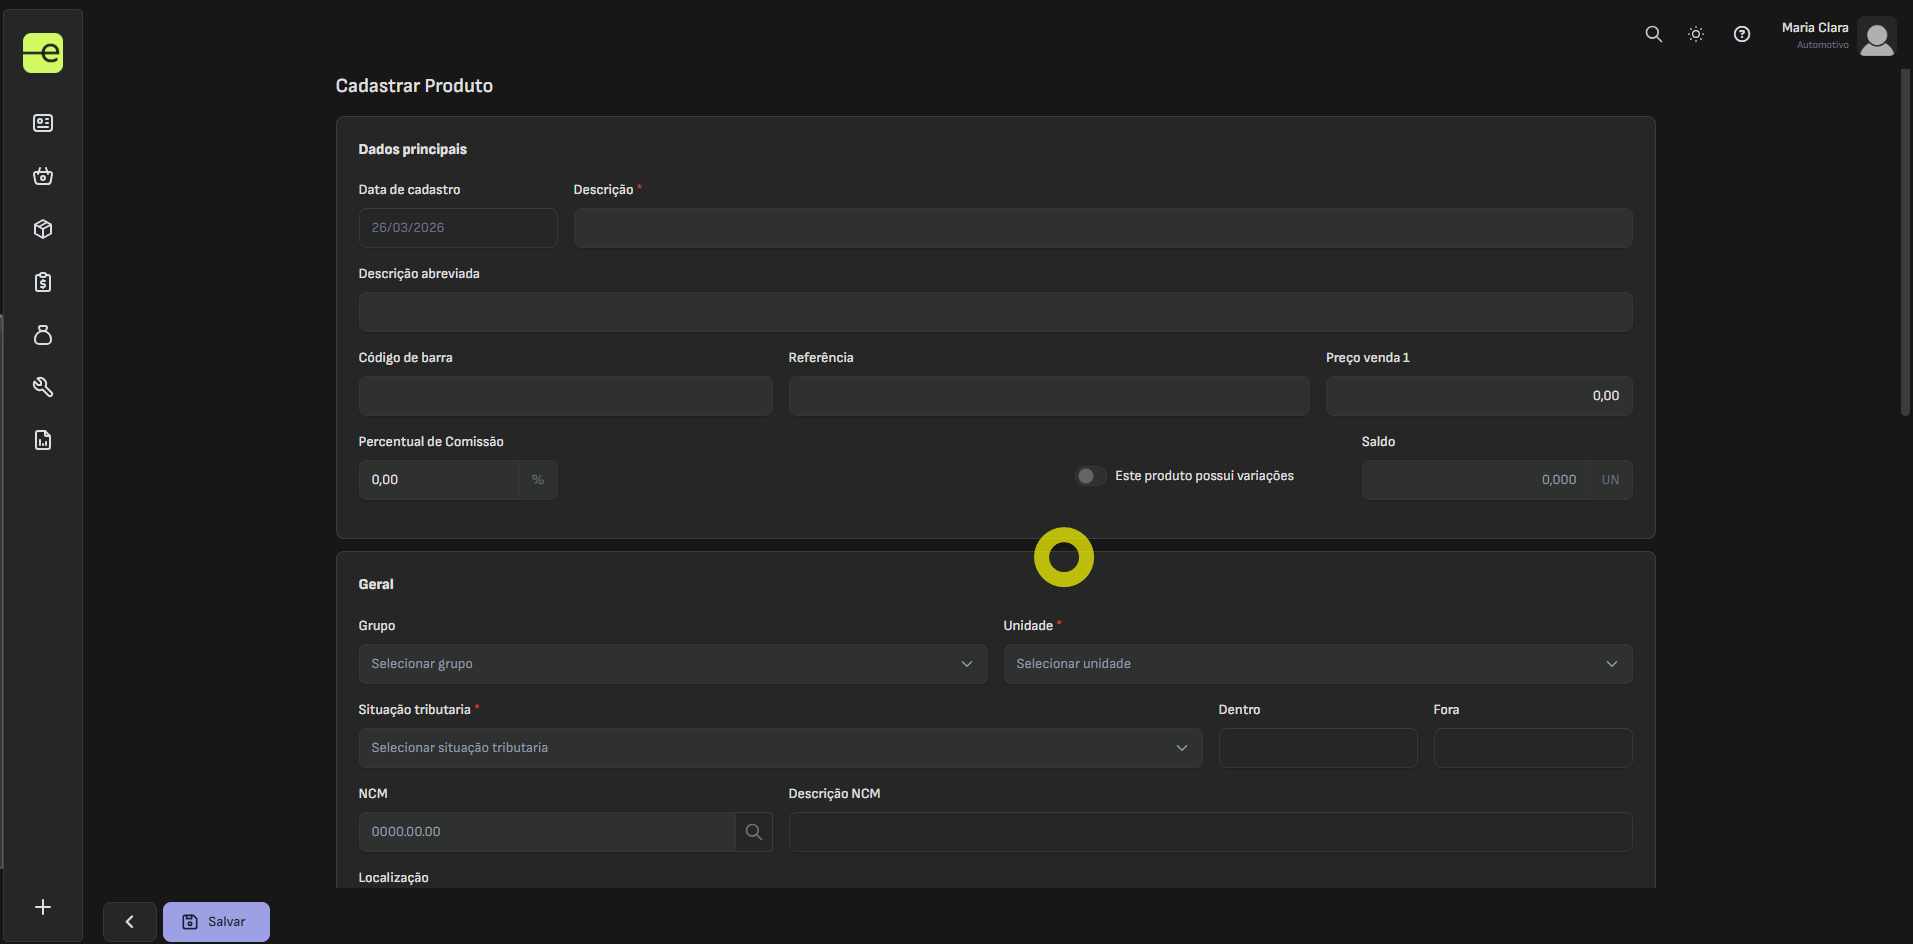Open the dollar clipboard sidebar icon
This screenshot has width=1913, height=944.
[43, 282]
